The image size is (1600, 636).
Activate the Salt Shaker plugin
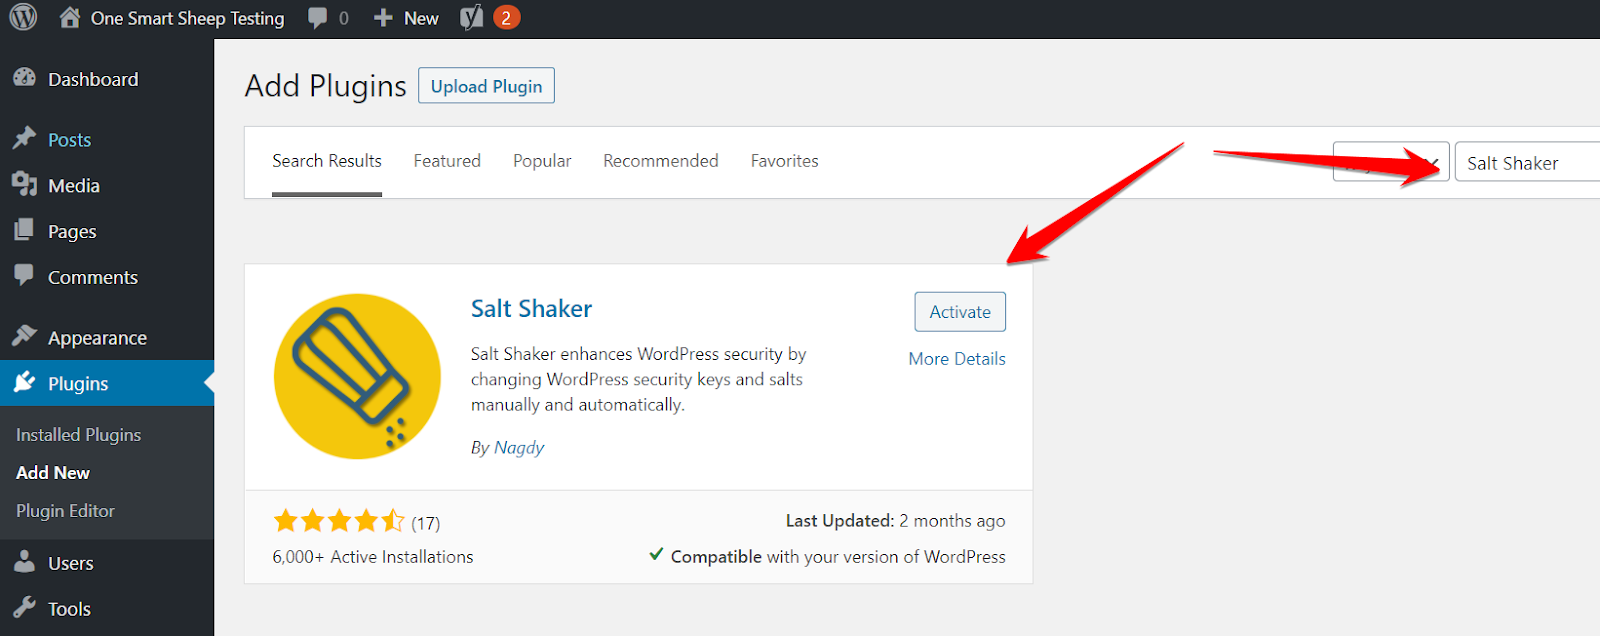959,312
